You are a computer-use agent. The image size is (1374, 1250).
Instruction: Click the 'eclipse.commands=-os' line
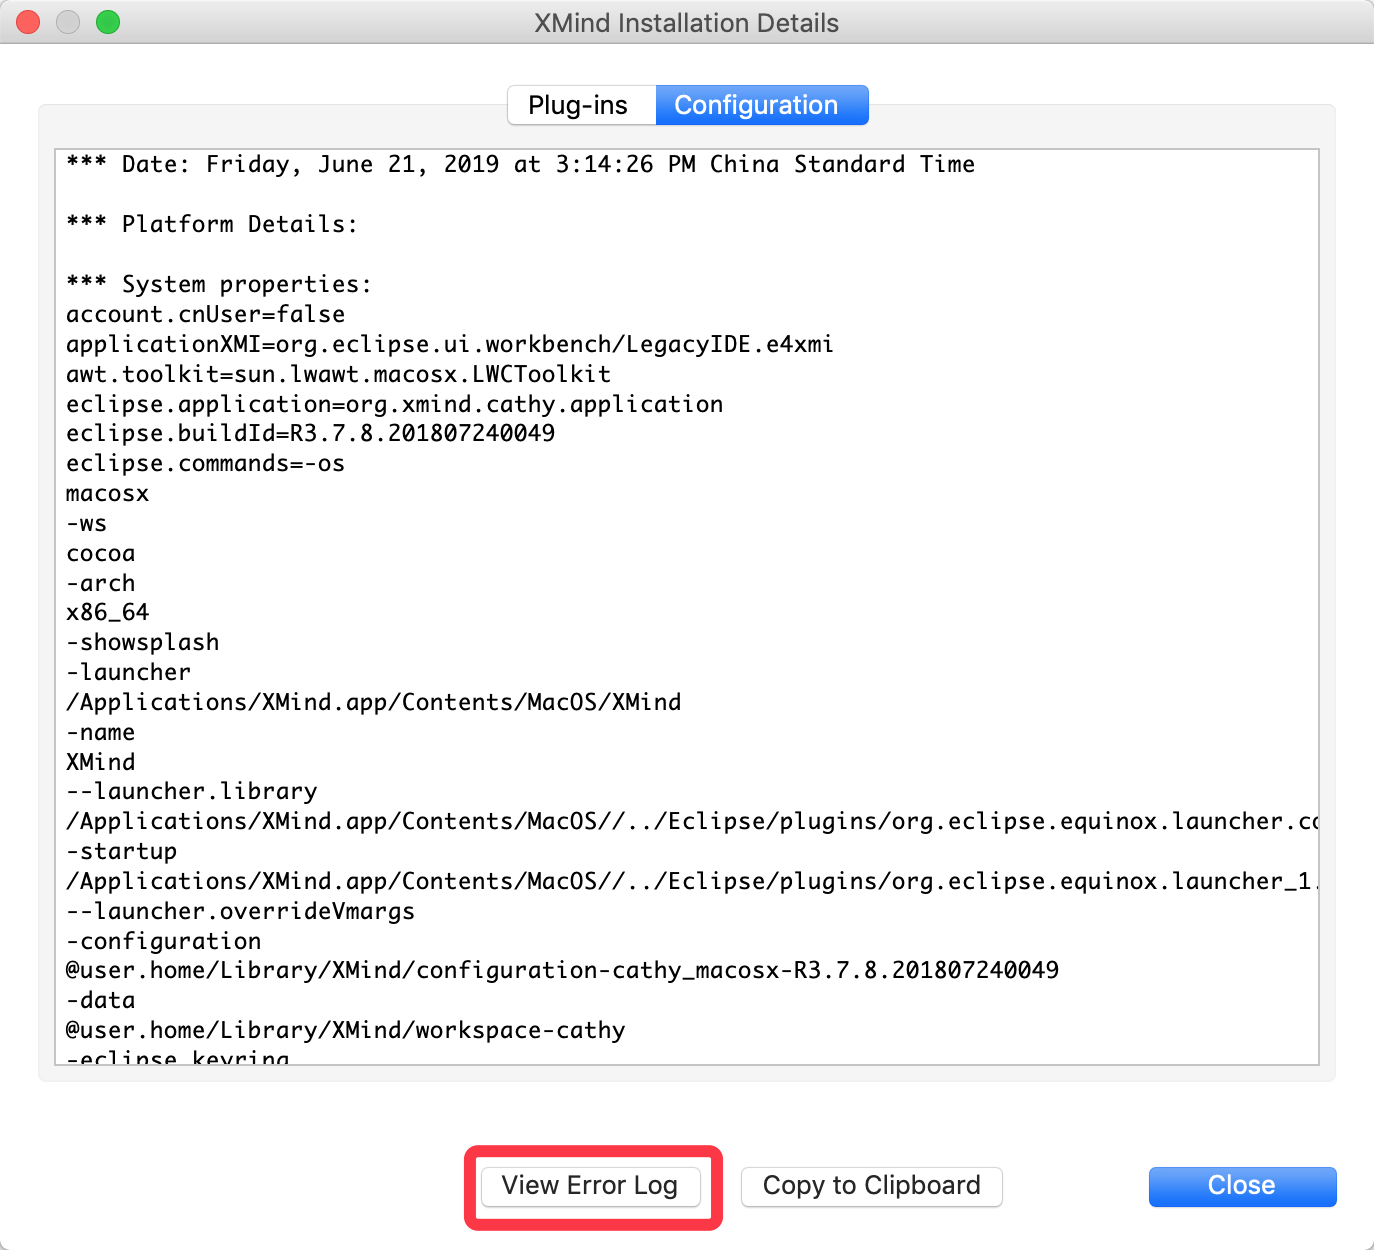click(206, 463)
